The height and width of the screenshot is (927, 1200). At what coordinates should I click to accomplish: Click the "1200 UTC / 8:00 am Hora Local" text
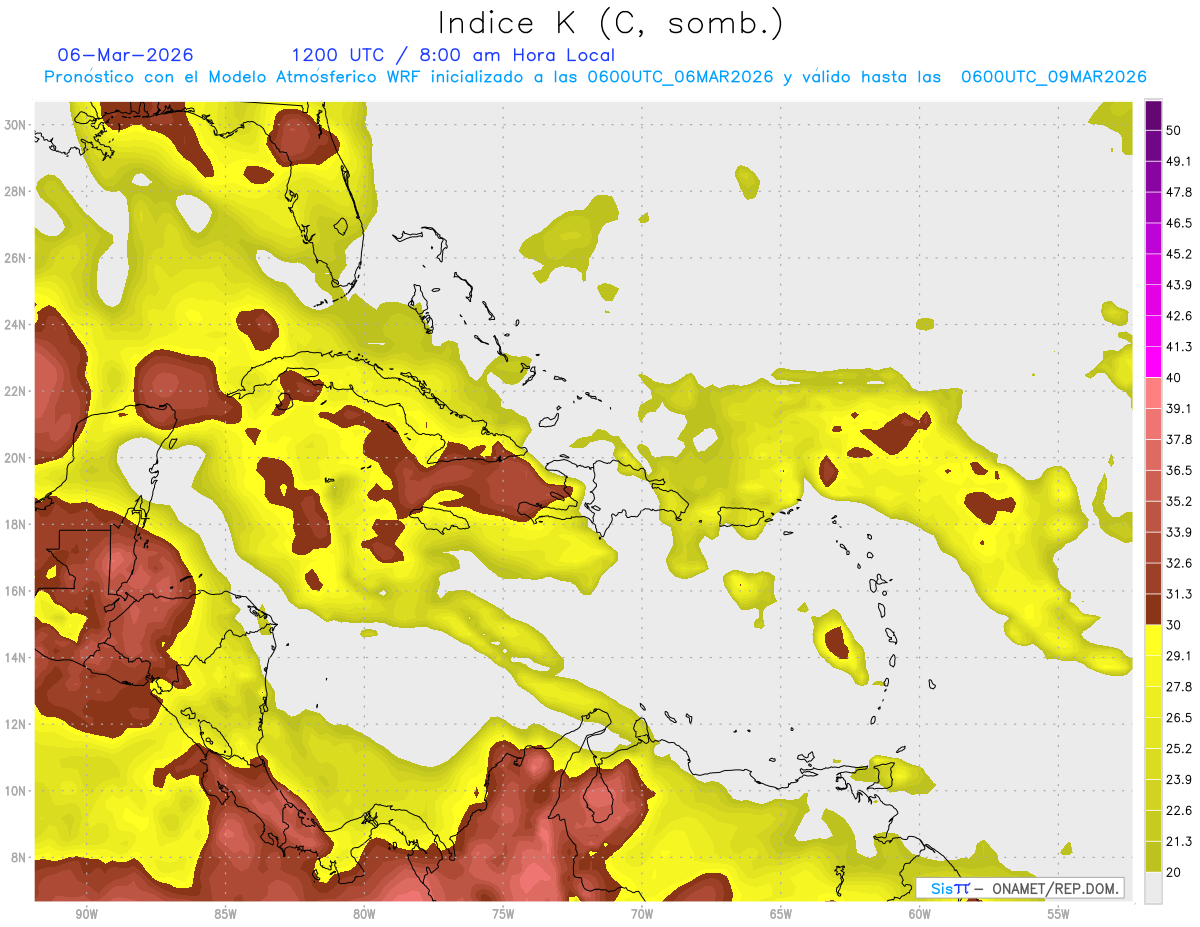pos(453,55)
